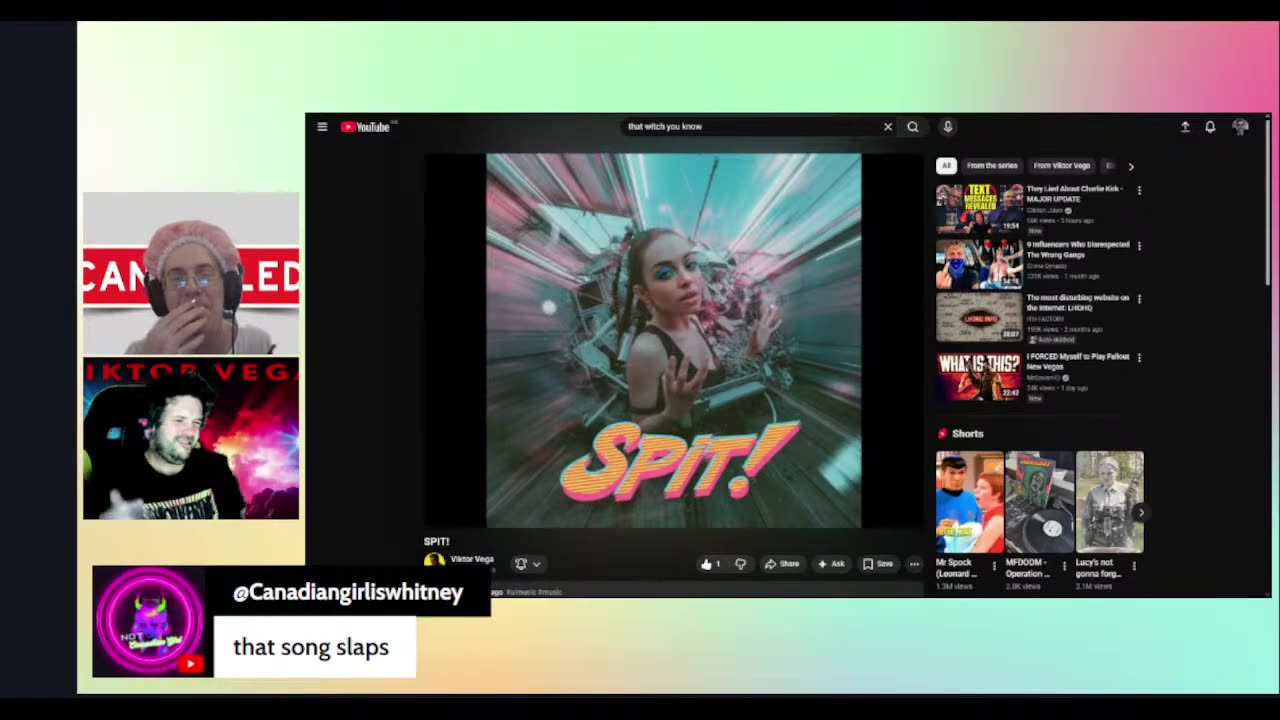Open 'I FORCED Myself to Play Fallout' title
Image resolution: width=1280 pixels, height=720 pixels.
coord(1077,361)
